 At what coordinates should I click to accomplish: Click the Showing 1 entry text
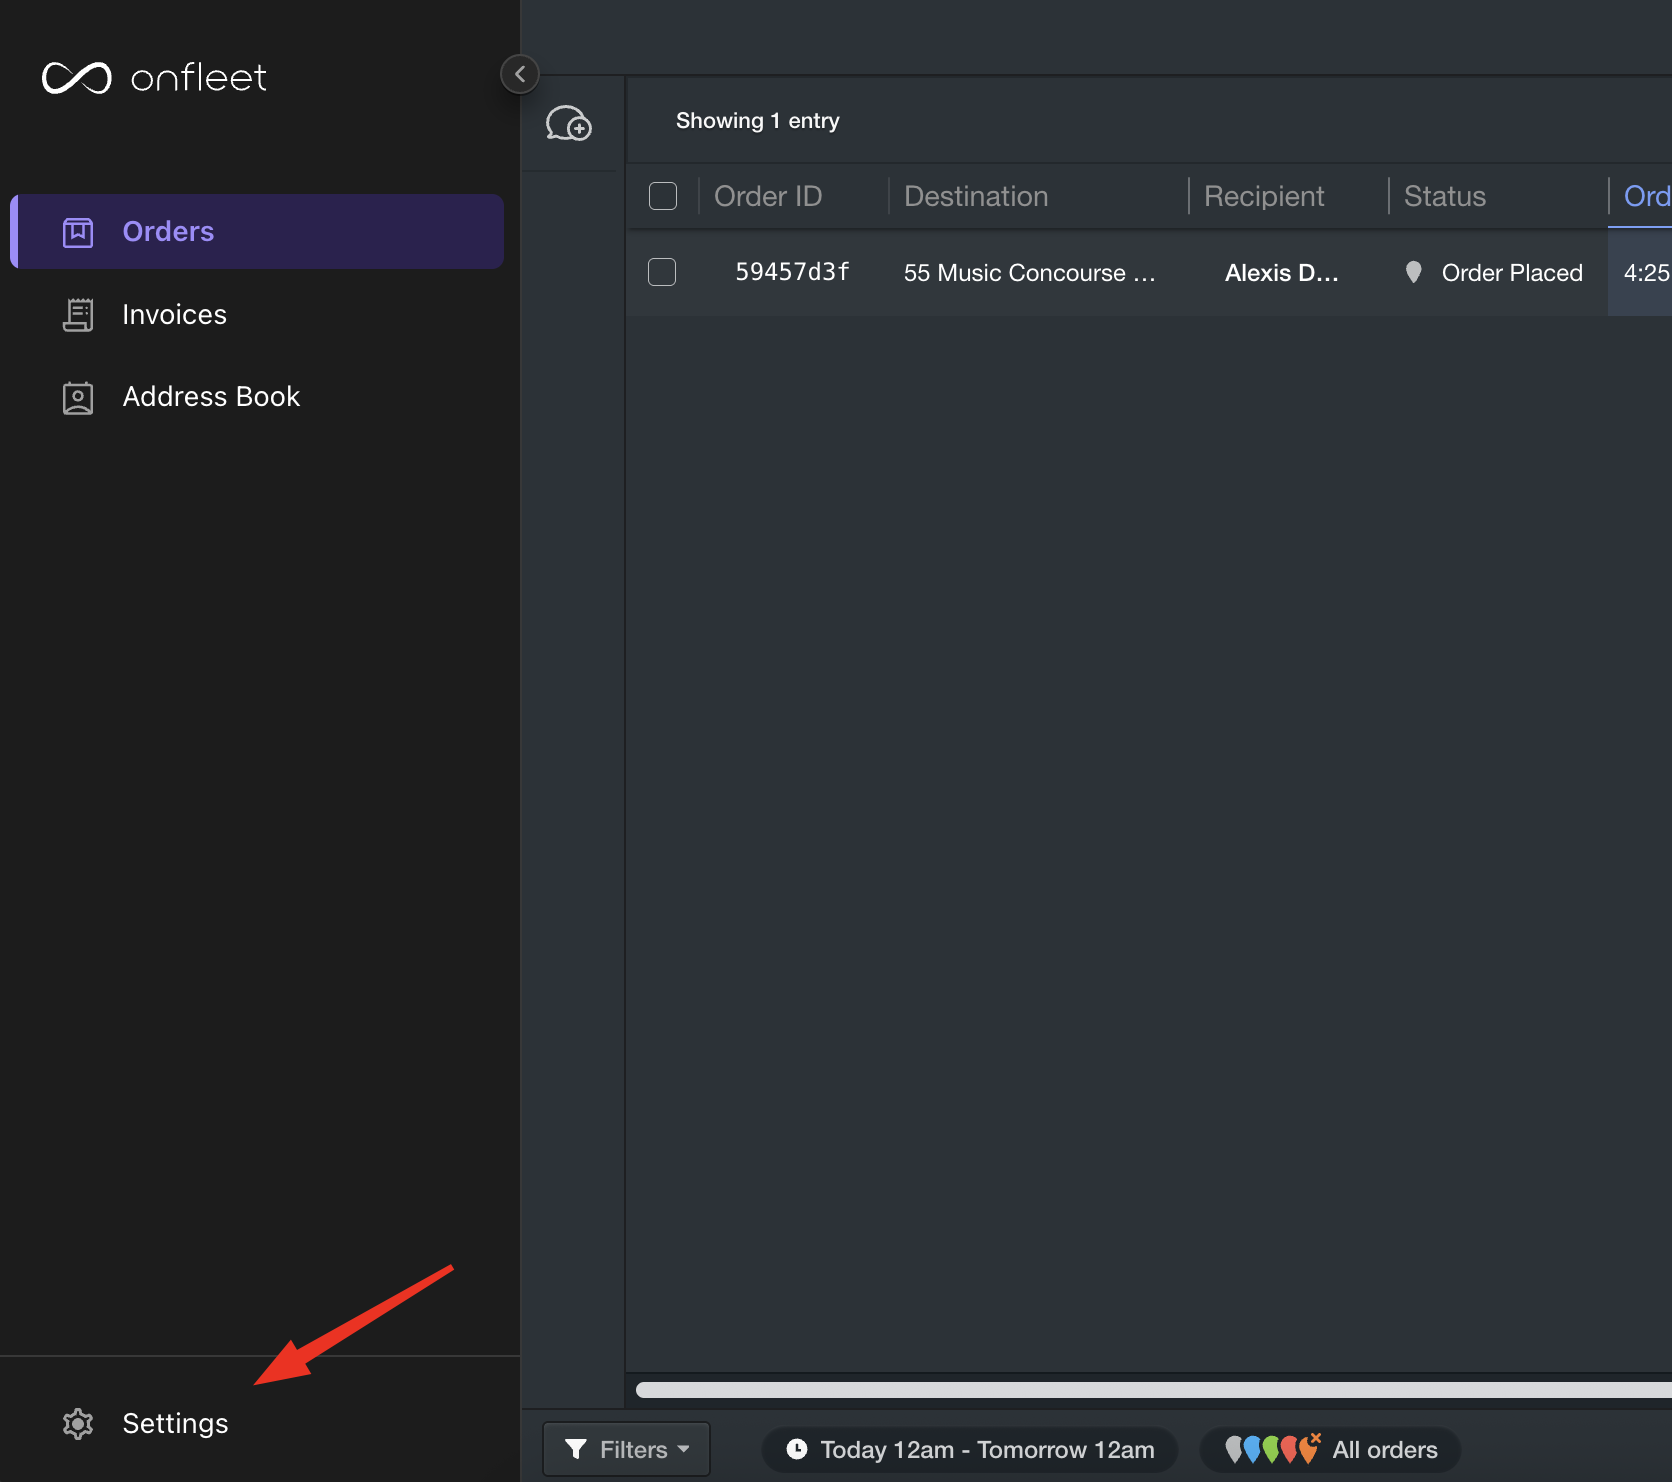pos(757,121)
